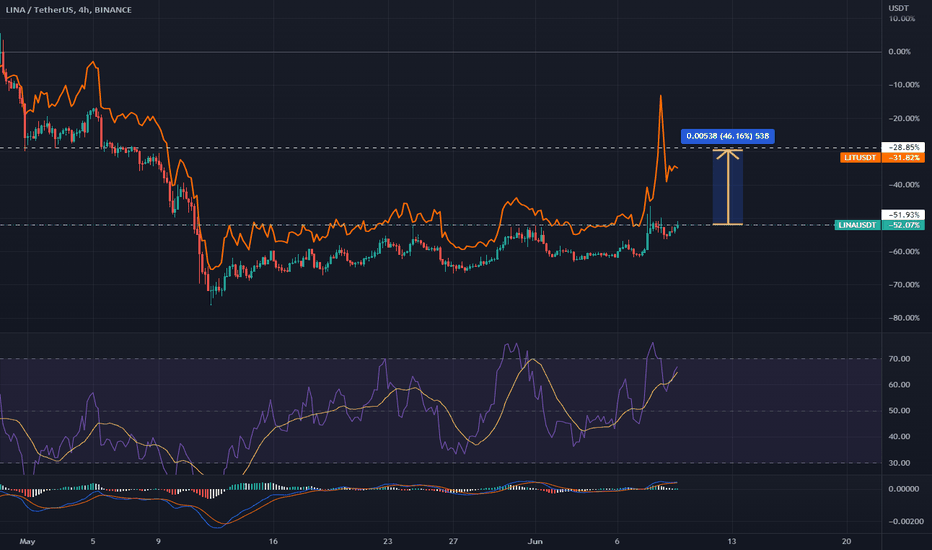The height and width of the screenshot is (550, 932).
Task: Click the 0.00% price scale label
Action: point(899,52)
